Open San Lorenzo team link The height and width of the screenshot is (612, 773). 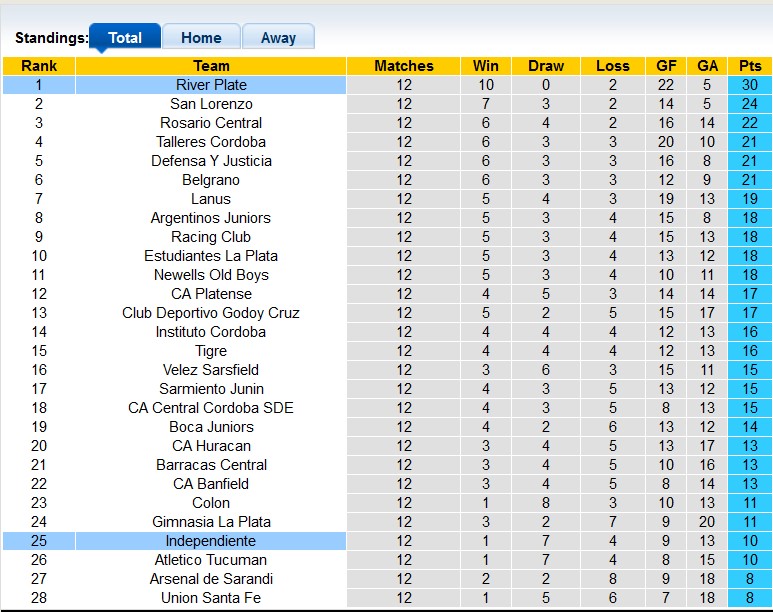pos(211,104)
